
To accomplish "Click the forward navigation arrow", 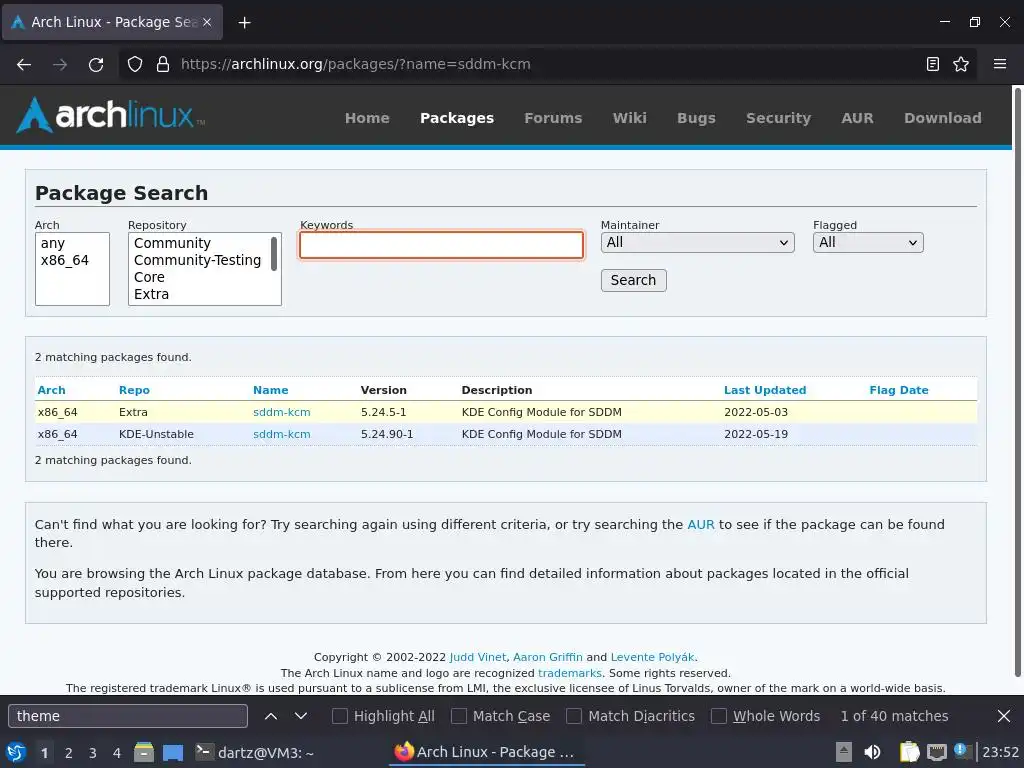I will click(60, 64).
